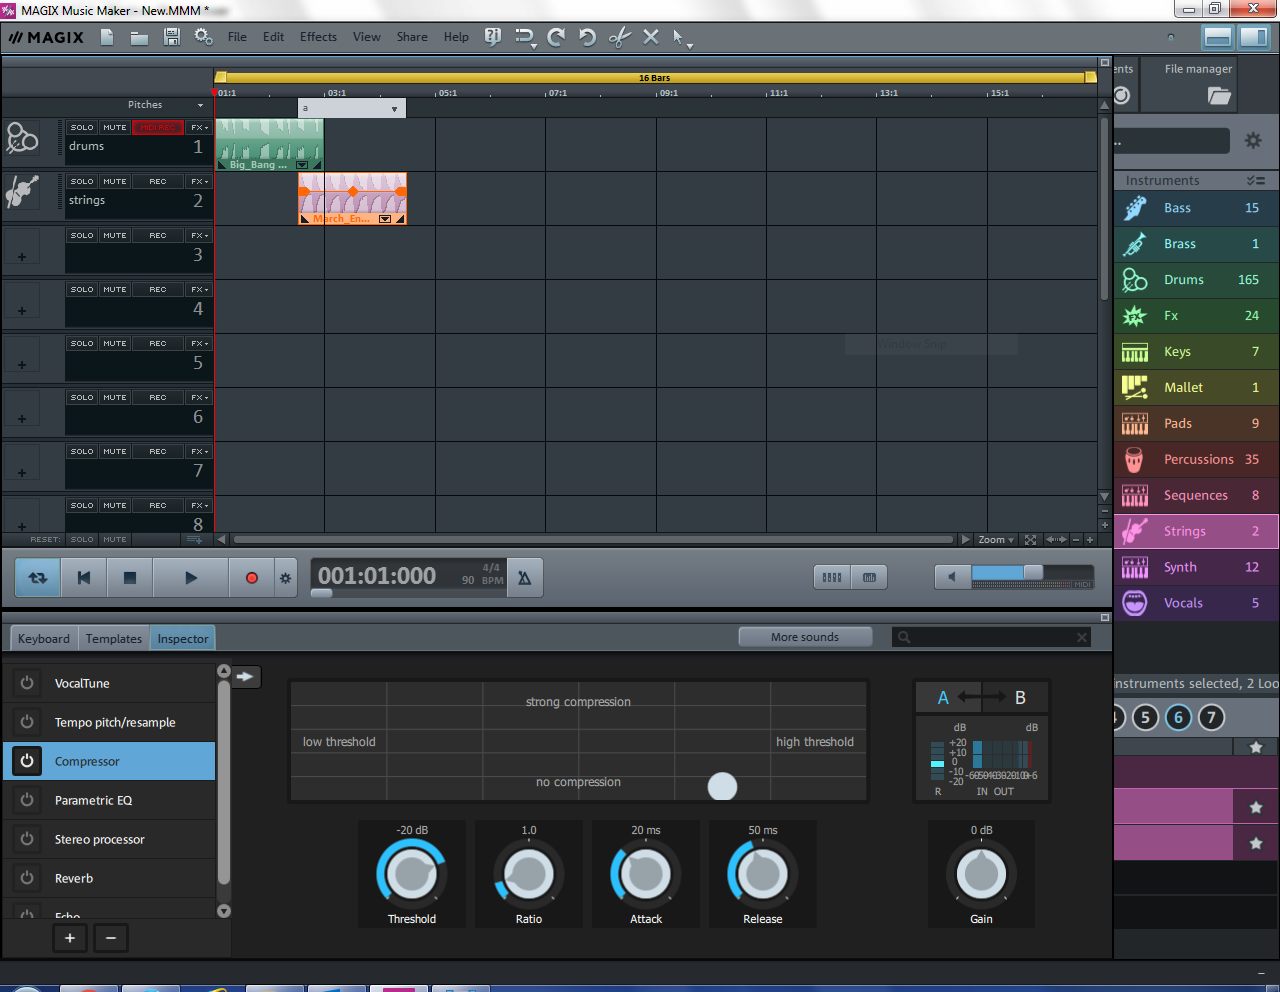Image resolution: width=1280 pixels, height=992 pixels.
Task: Select the scissors cut tool
Action: pyautogui.click(x=620, y=37)
